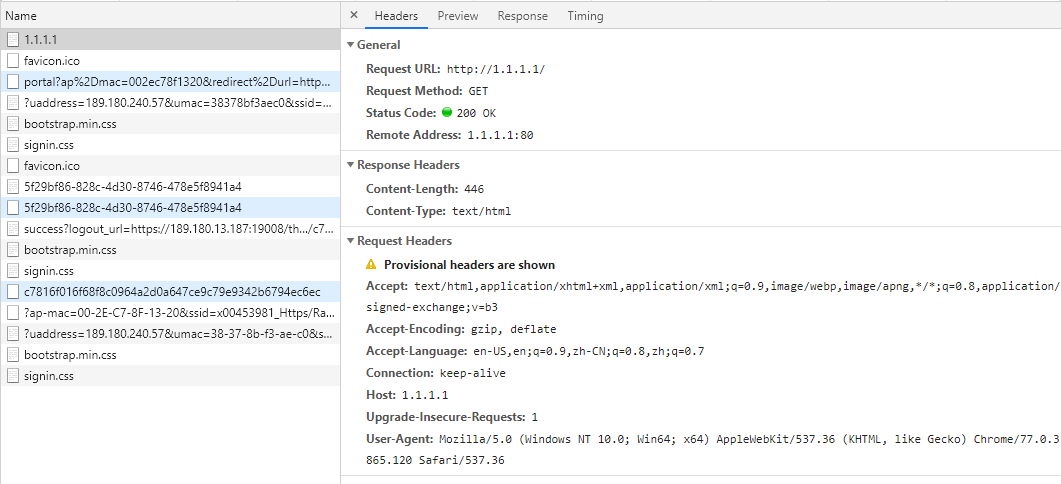Open the Timing tab
Screen dimensions: 1061x484
coord(585,16)
